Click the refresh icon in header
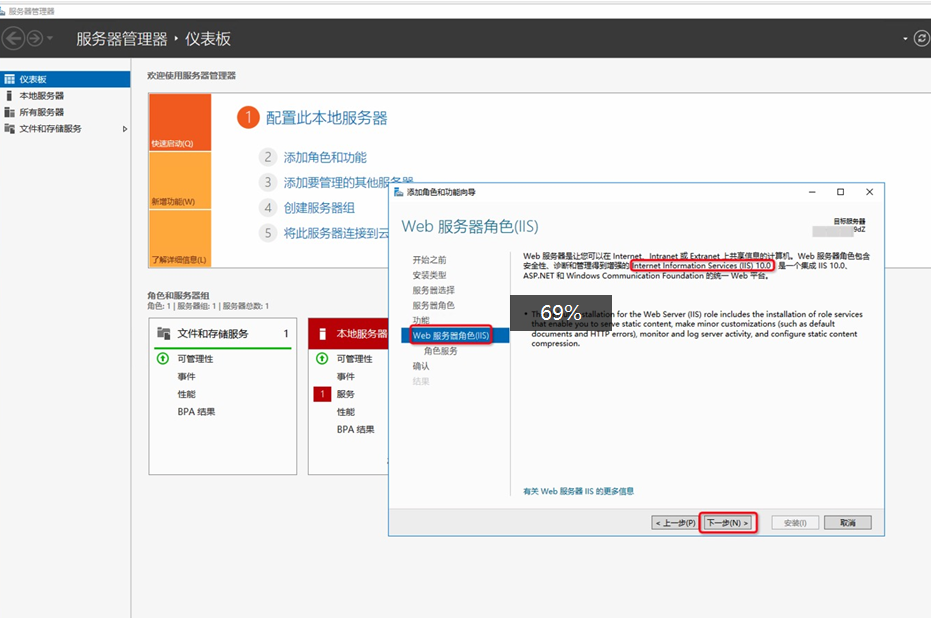The height and width of the screenshot is (618, 931). tap(921, 38)
